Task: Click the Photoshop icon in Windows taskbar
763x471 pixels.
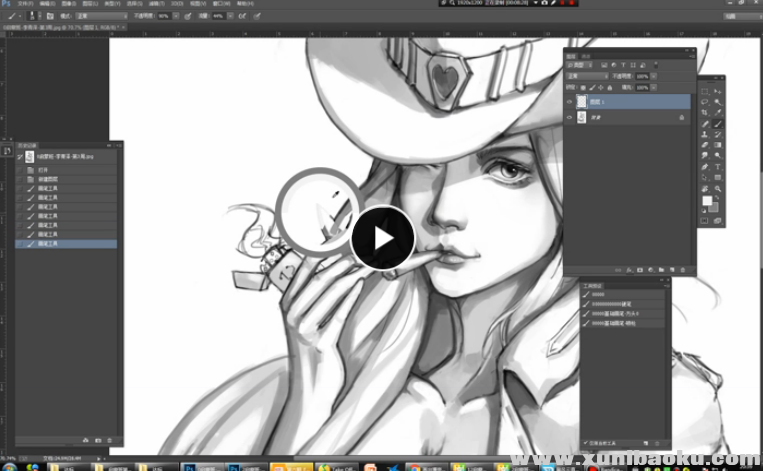Action: 188,465
